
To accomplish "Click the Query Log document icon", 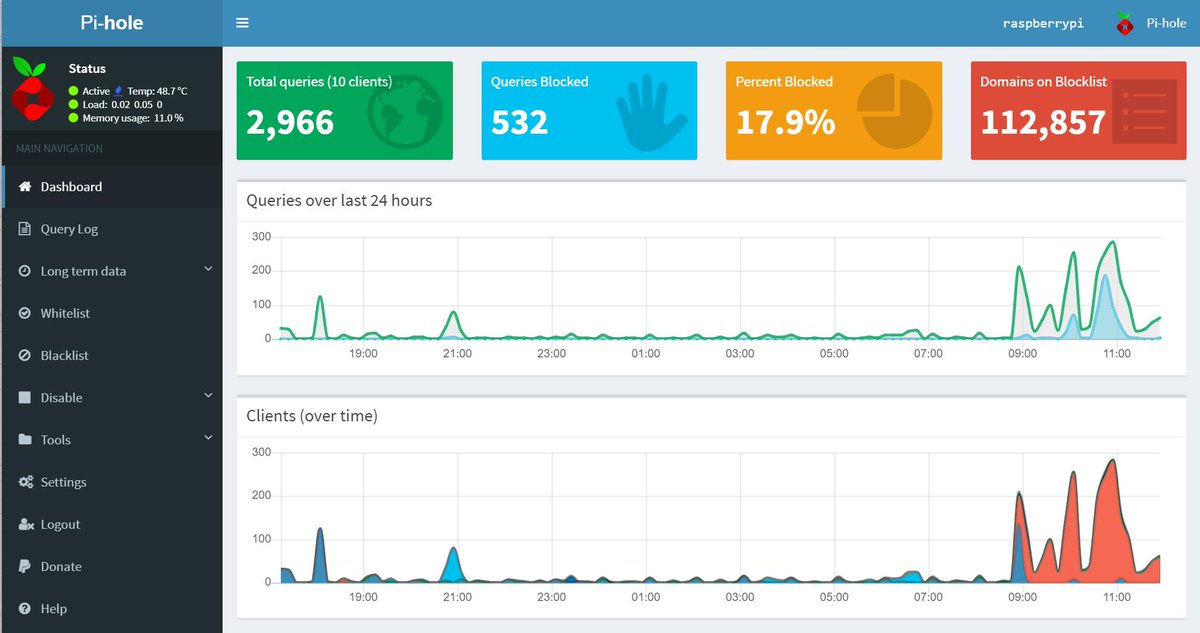I will [25, 228].
